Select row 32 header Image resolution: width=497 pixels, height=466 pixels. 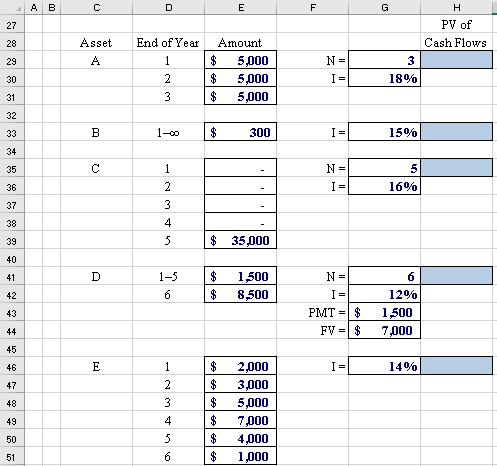tap(12, 115)
